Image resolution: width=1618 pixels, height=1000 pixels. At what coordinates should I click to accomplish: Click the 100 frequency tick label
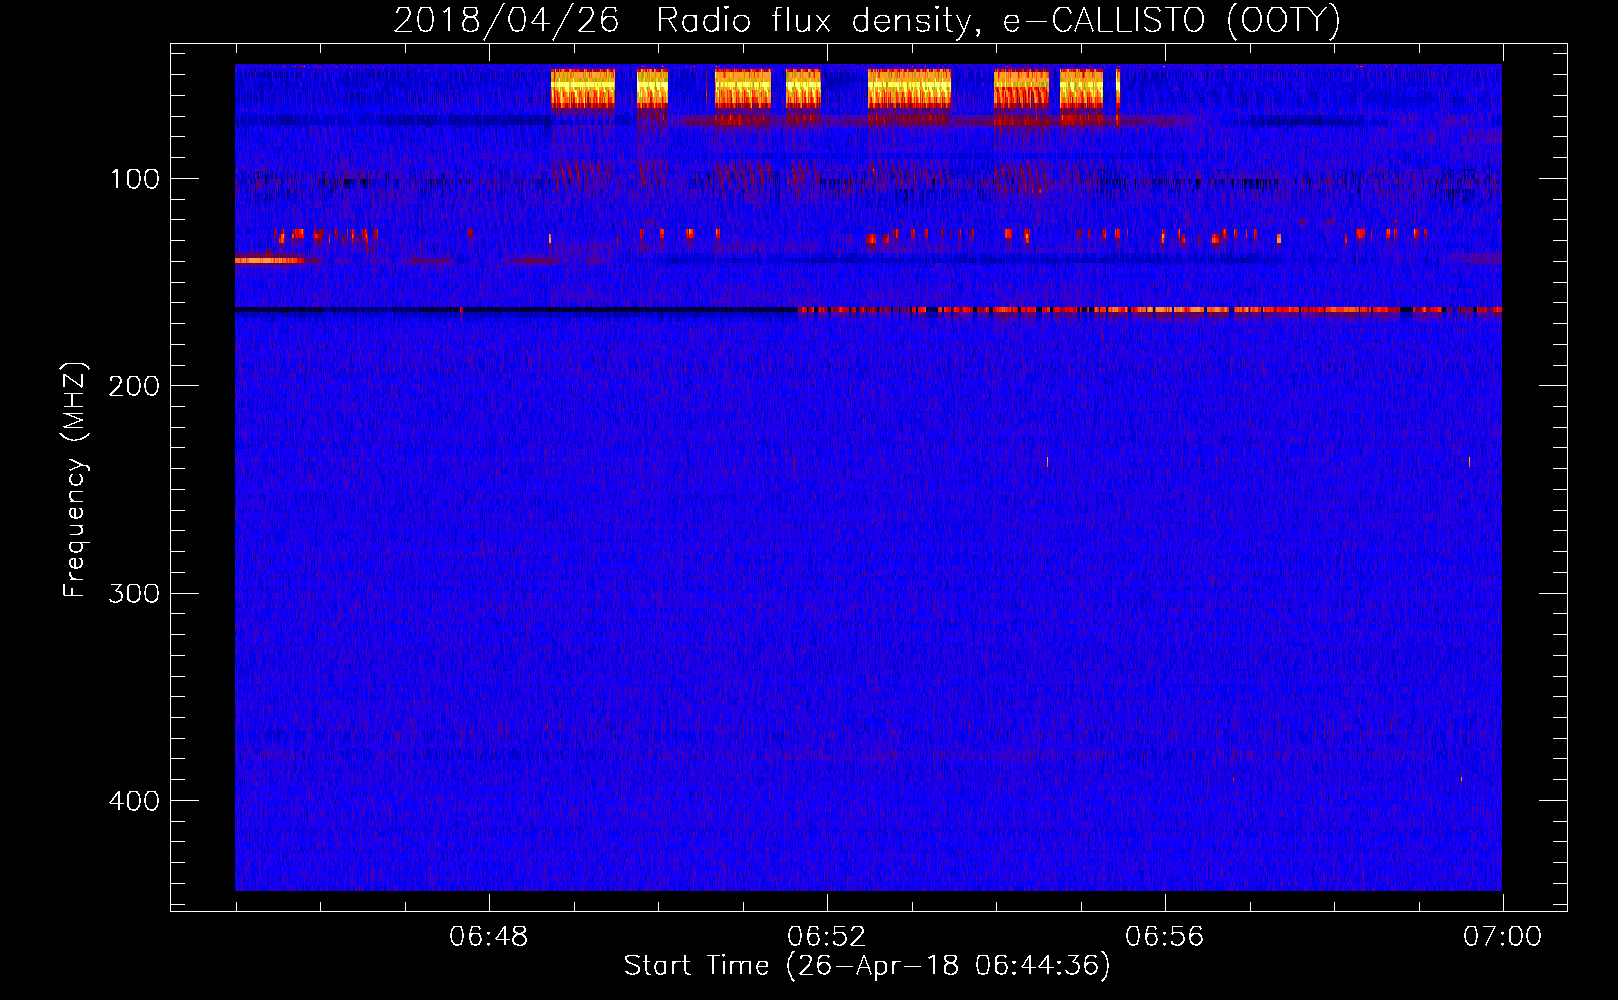tap(135, 179)
